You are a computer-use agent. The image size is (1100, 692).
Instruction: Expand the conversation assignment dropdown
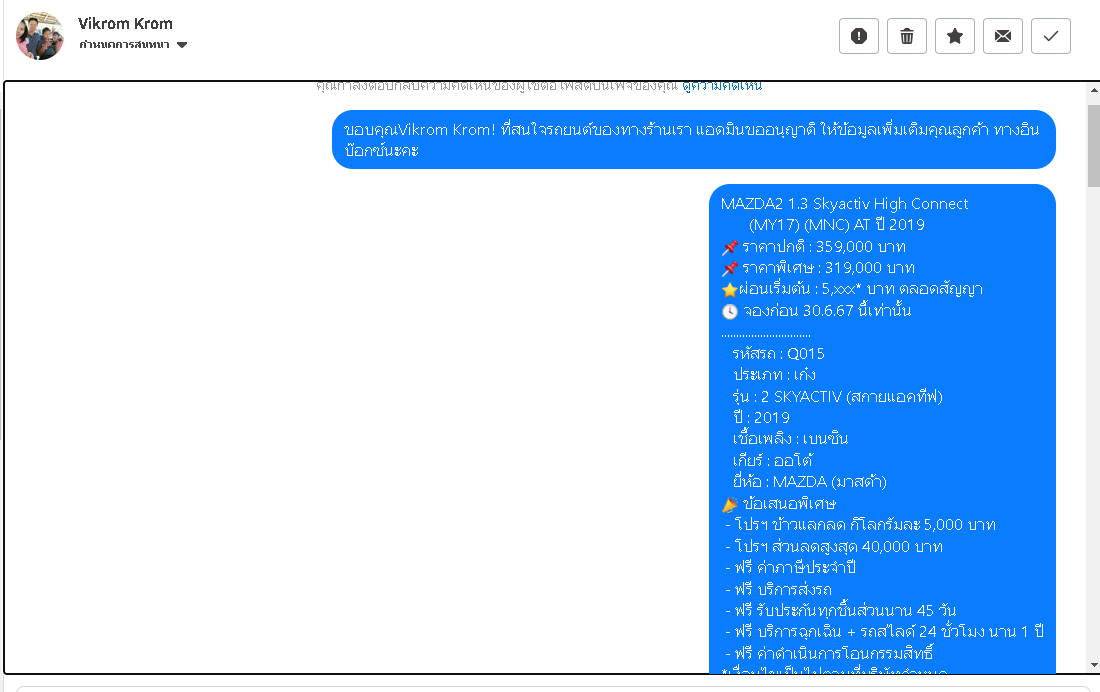click(133, 45)
